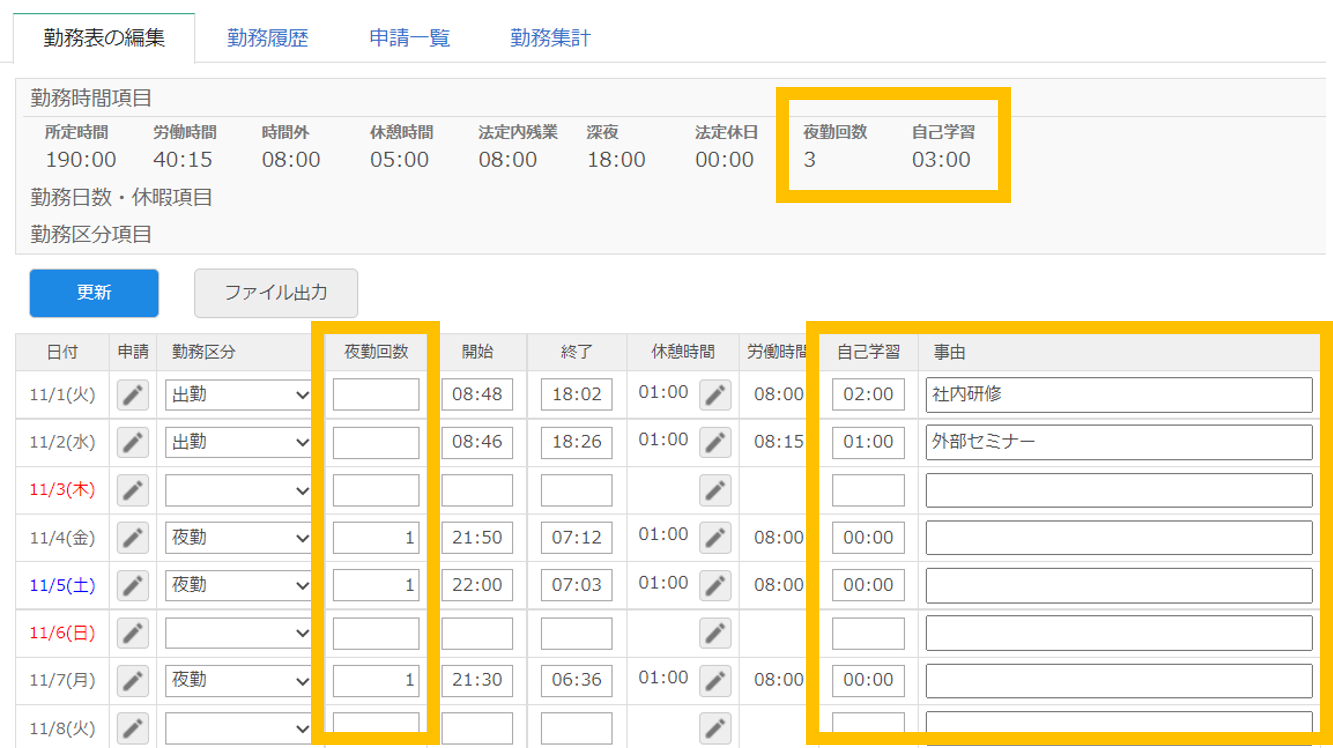Open the 申請一覧 tab
Image resolution: width=1333 pixels, height=748 pixels.
tap(410, 38)
